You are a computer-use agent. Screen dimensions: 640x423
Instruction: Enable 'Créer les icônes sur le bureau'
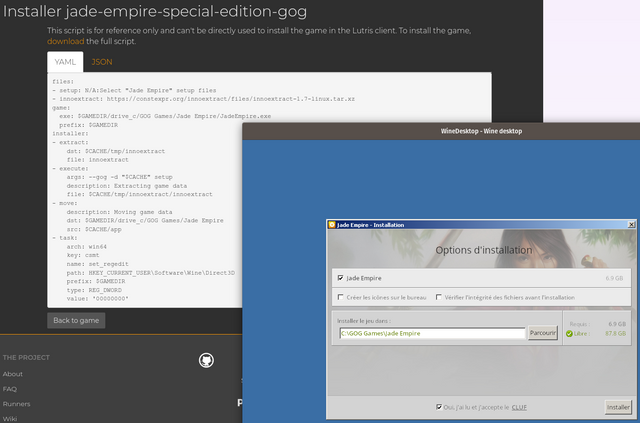pos(340,297)
